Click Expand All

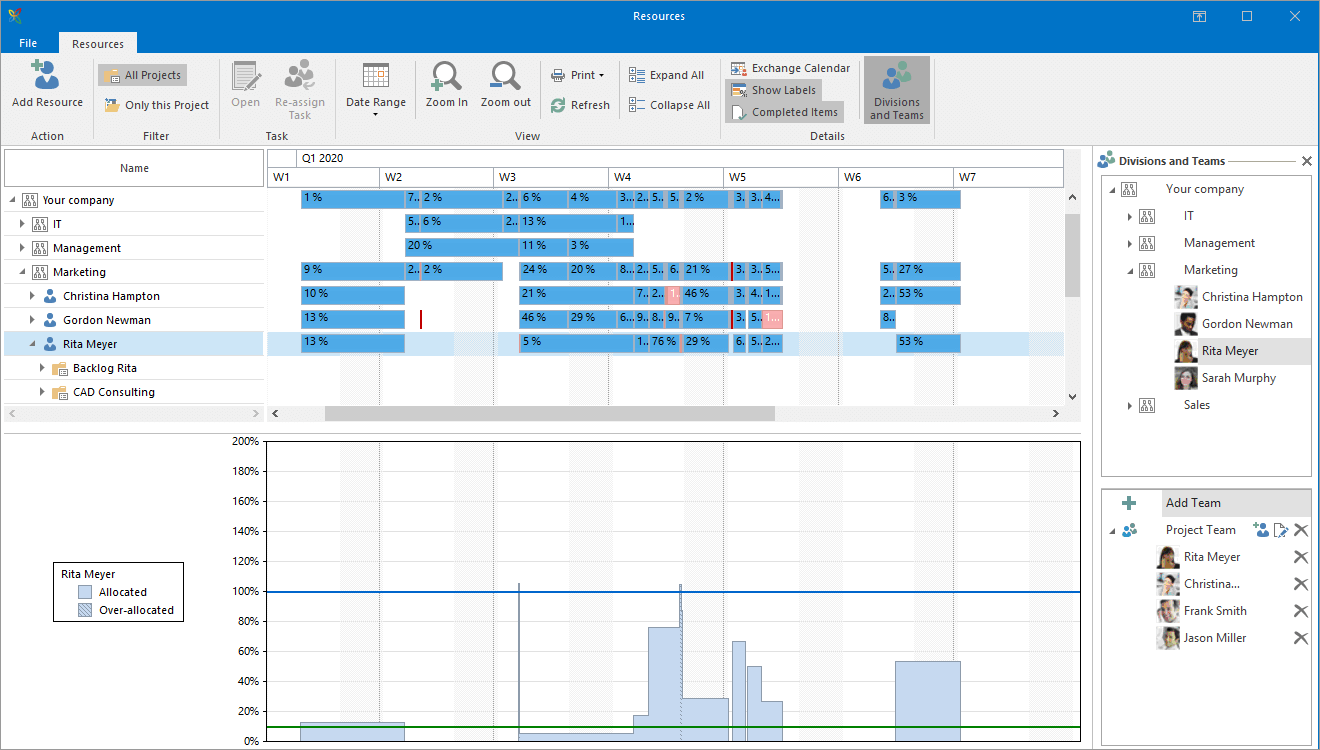666,75
